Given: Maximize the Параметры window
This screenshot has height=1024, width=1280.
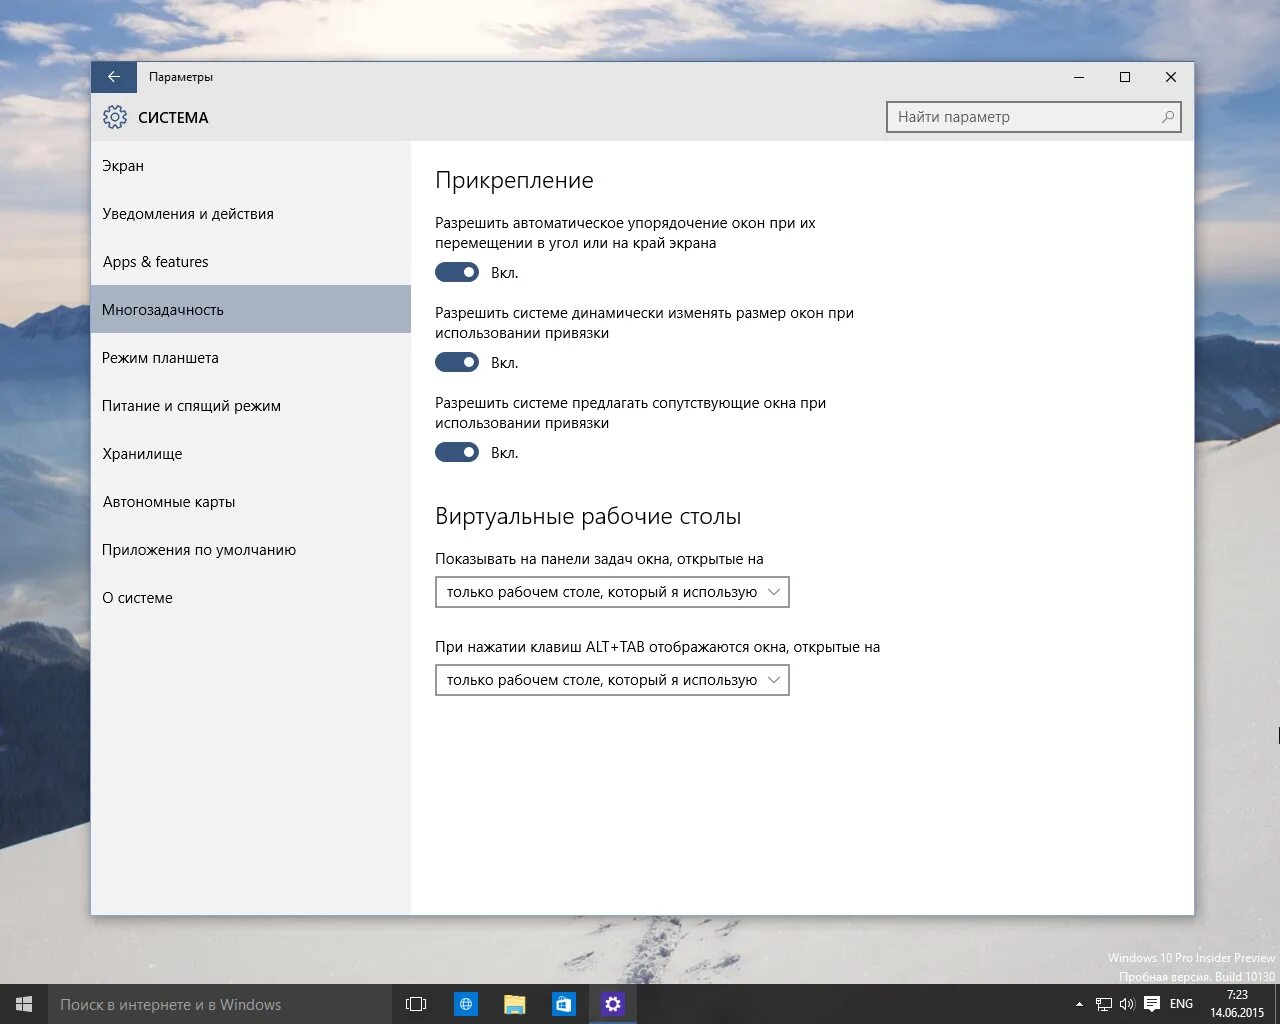Looking at the screenshot, I should pos(1125,77).
